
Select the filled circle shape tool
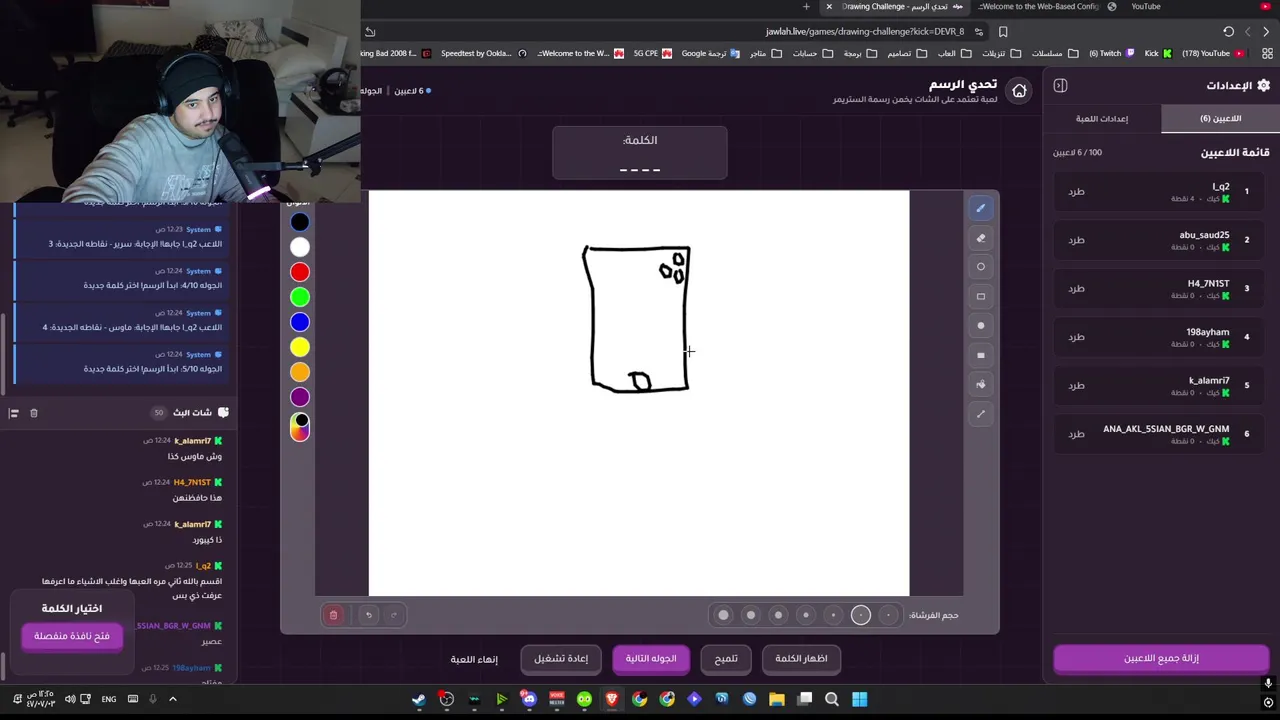click(x=980, y=325)
